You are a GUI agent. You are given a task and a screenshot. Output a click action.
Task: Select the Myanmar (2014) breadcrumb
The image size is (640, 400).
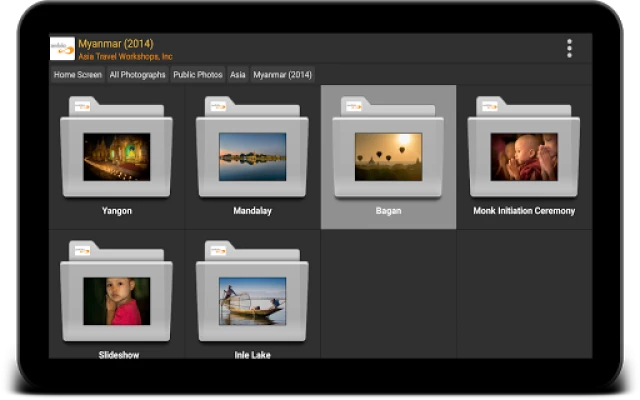point(282,75)
